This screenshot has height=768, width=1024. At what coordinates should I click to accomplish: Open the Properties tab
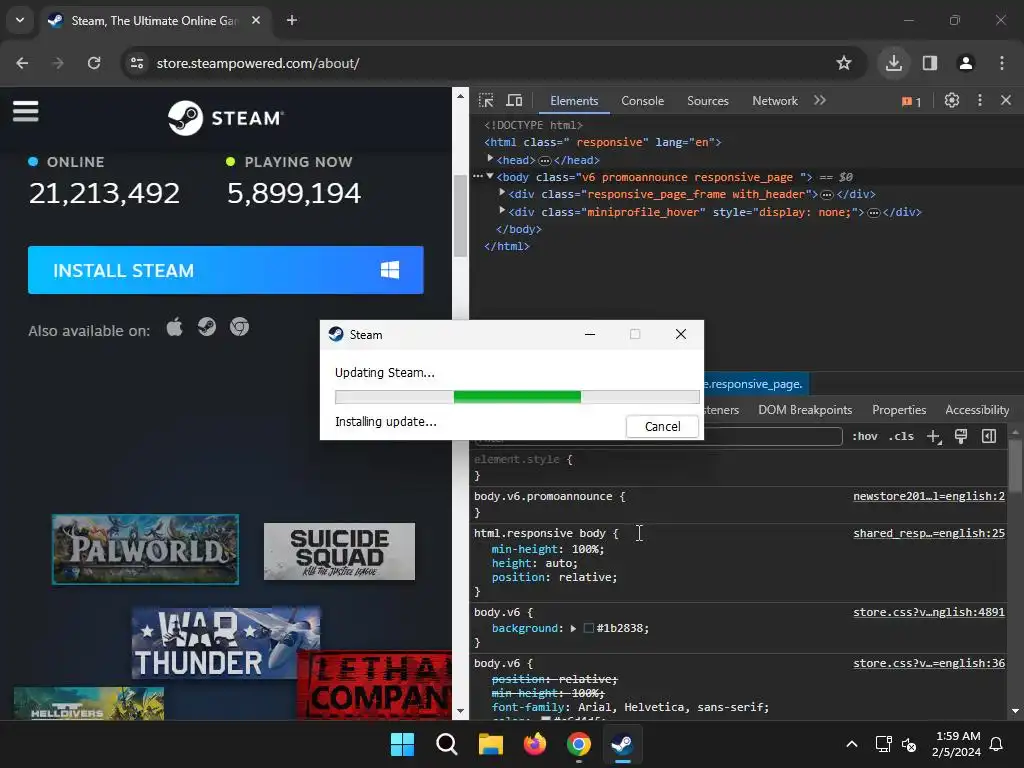coord(899,409)
